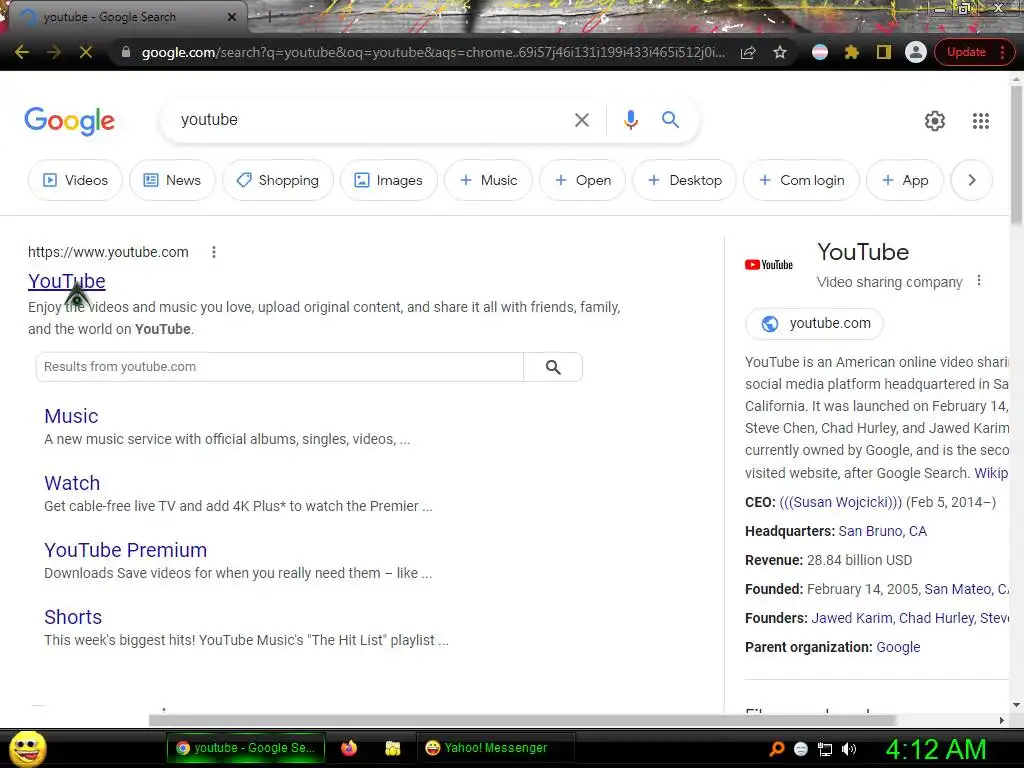Clear the search query with X
Screen dimensions: 1024x768
581,120
